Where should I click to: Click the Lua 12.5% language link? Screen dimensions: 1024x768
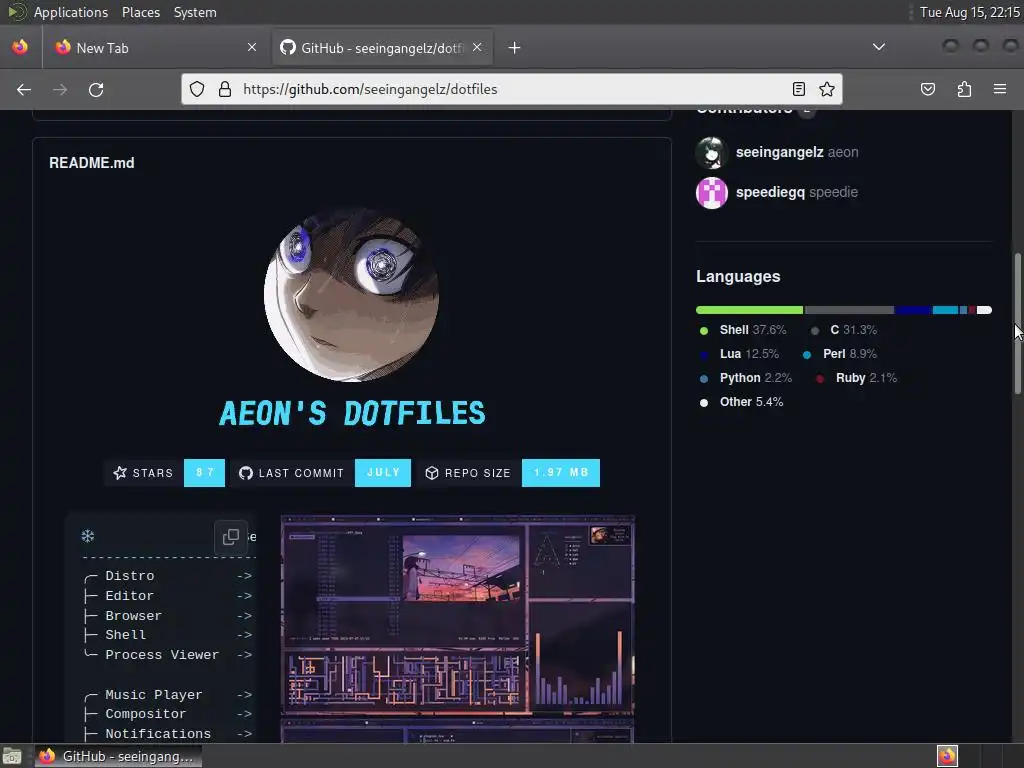pos(739,354)
